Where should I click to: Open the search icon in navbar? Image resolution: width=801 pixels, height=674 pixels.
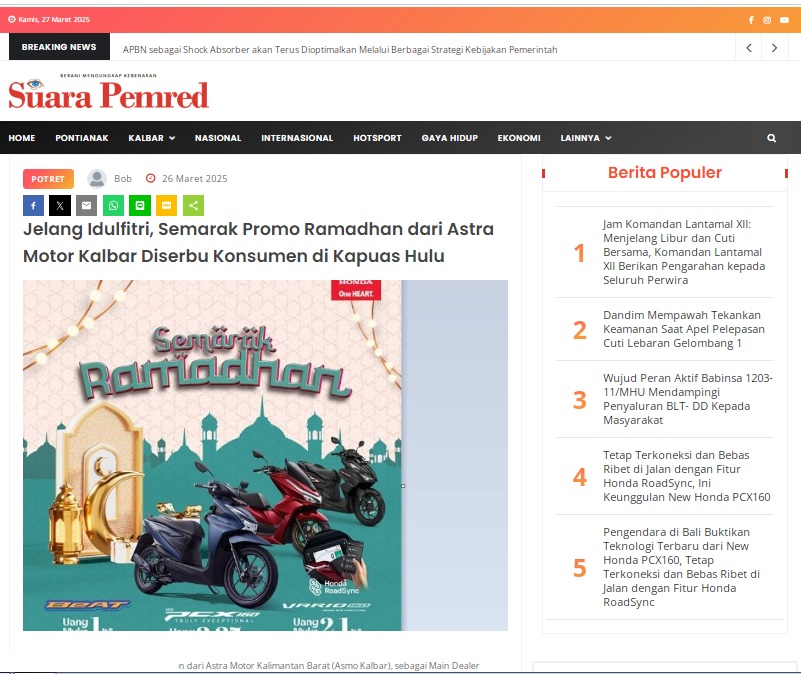[771, 138]
